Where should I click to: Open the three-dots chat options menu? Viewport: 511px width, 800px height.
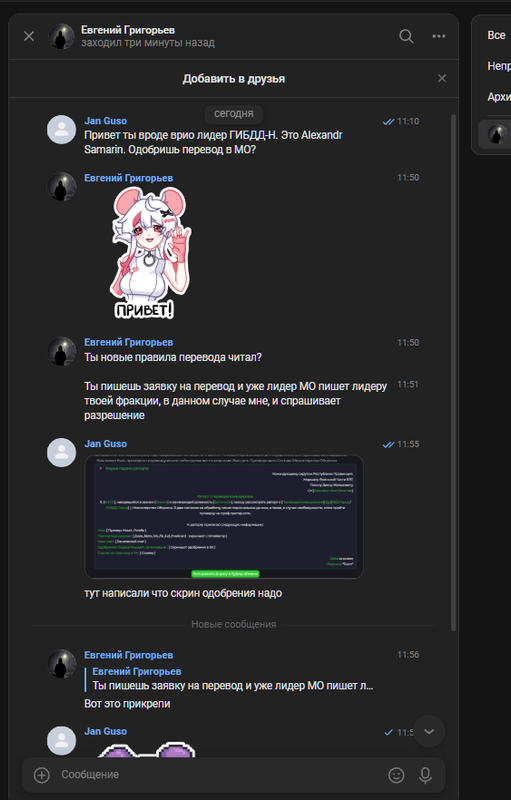click(x=439, y=36)
